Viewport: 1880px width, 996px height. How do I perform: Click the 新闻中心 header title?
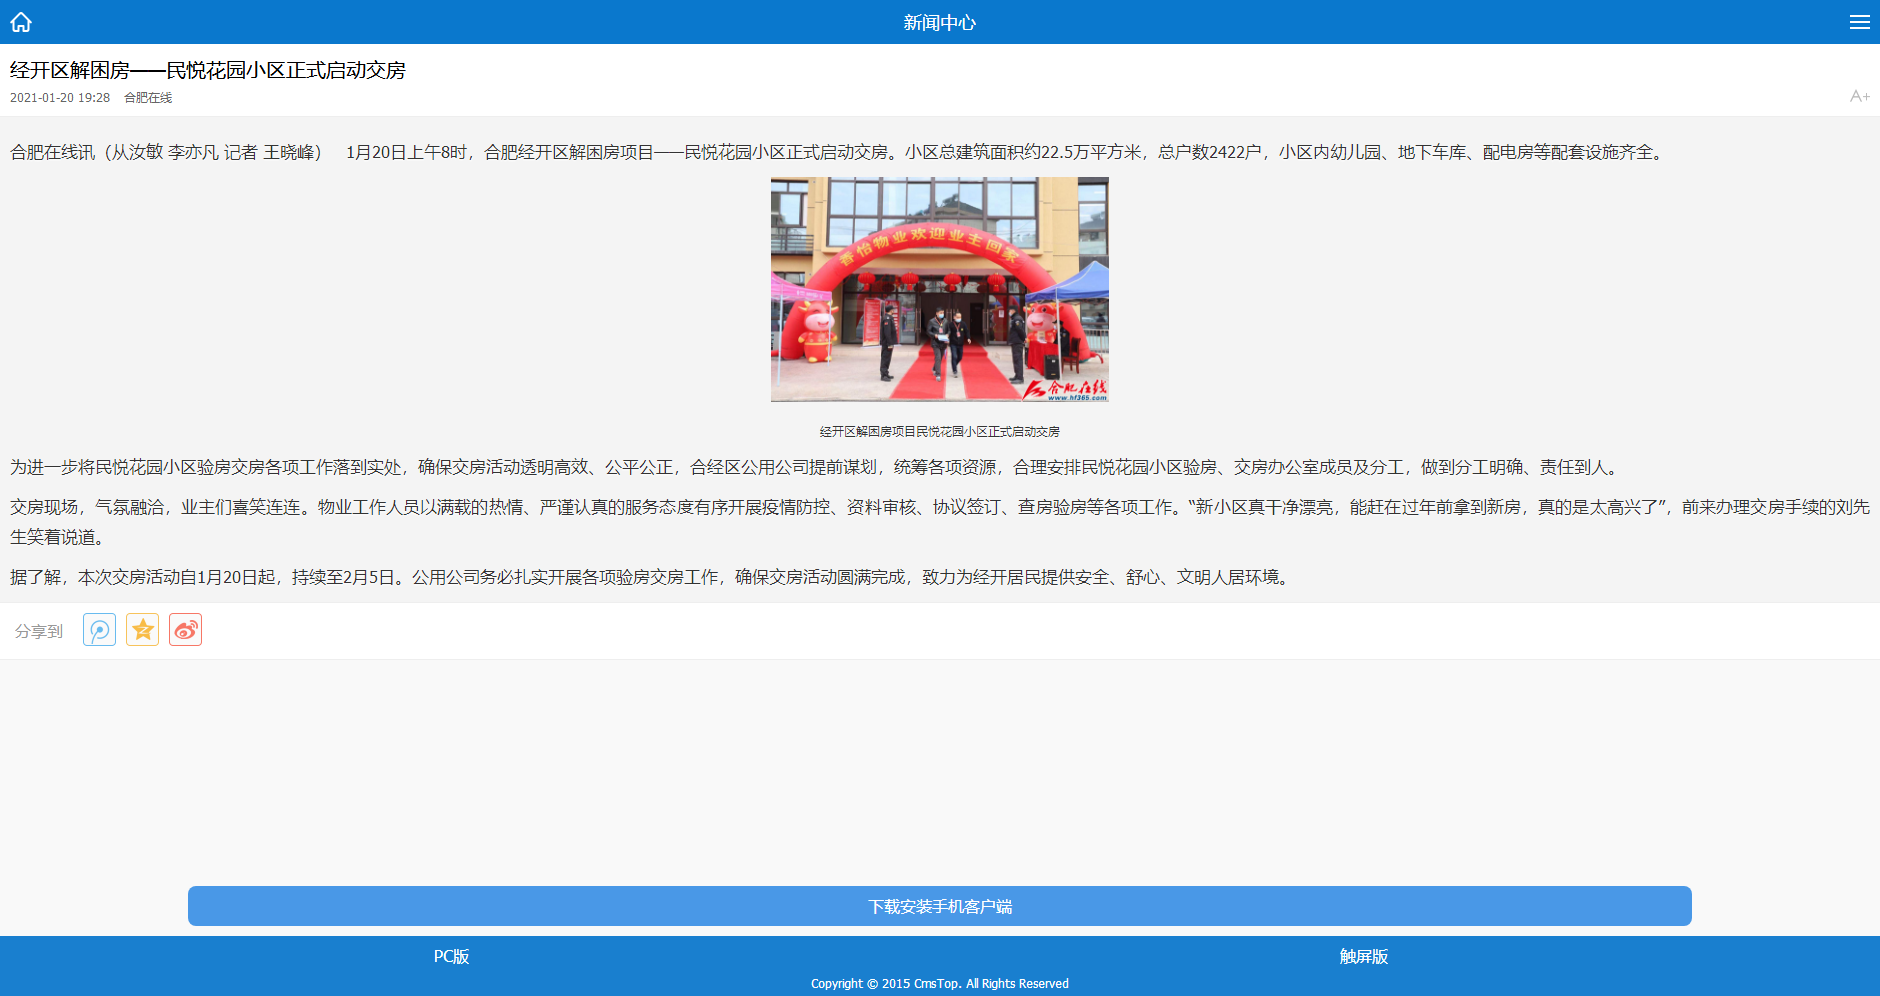pos(939,22)
